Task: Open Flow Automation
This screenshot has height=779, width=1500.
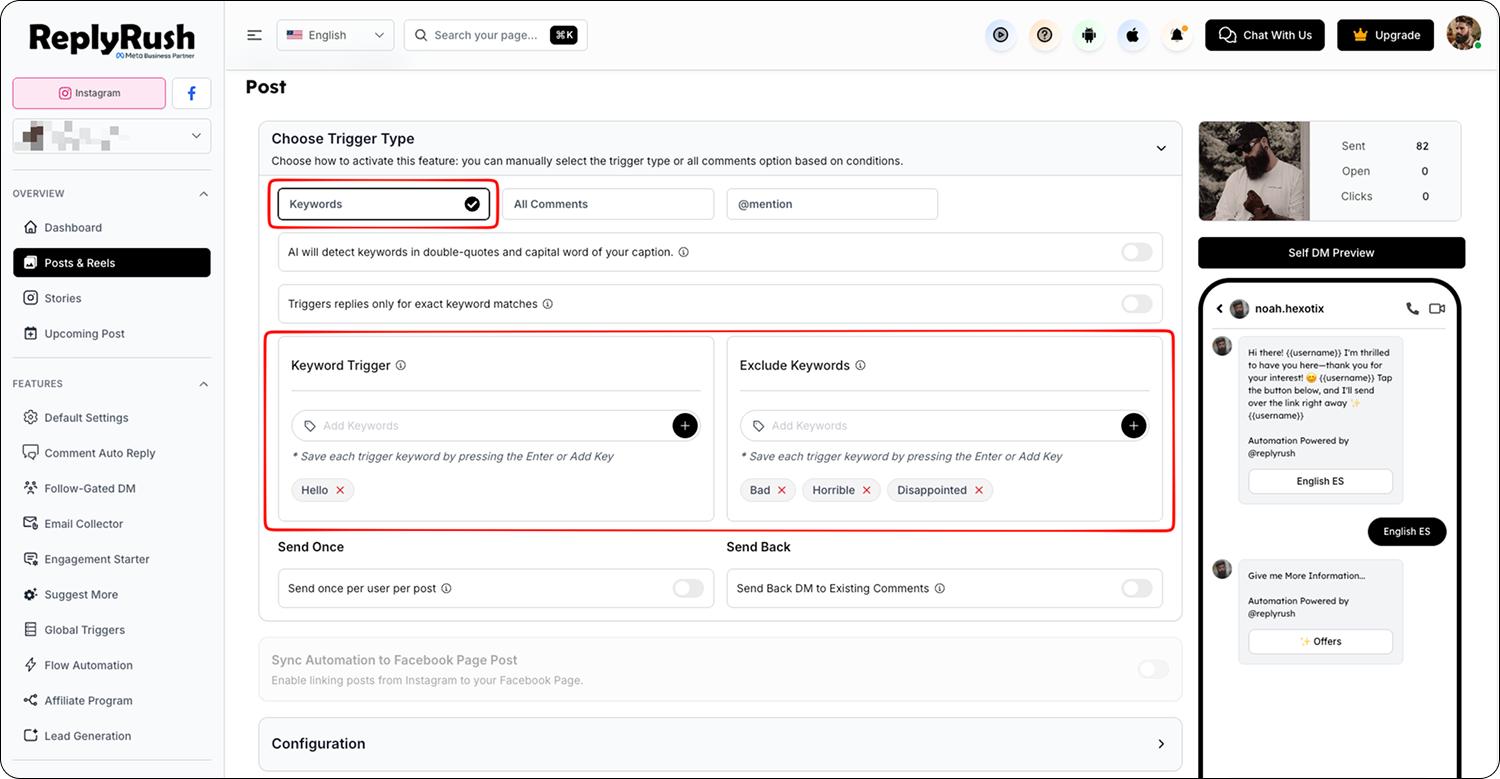Action: coord(112,665)
